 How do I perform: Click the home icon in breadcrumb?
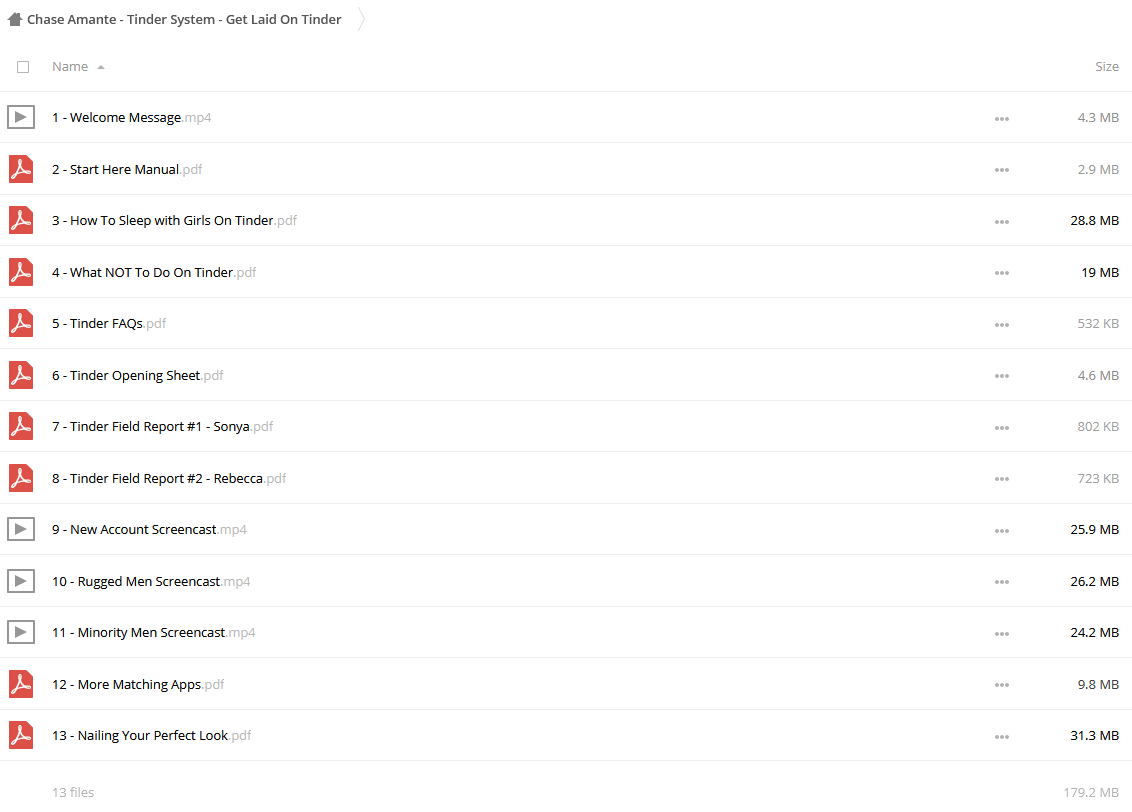[15, 19]
